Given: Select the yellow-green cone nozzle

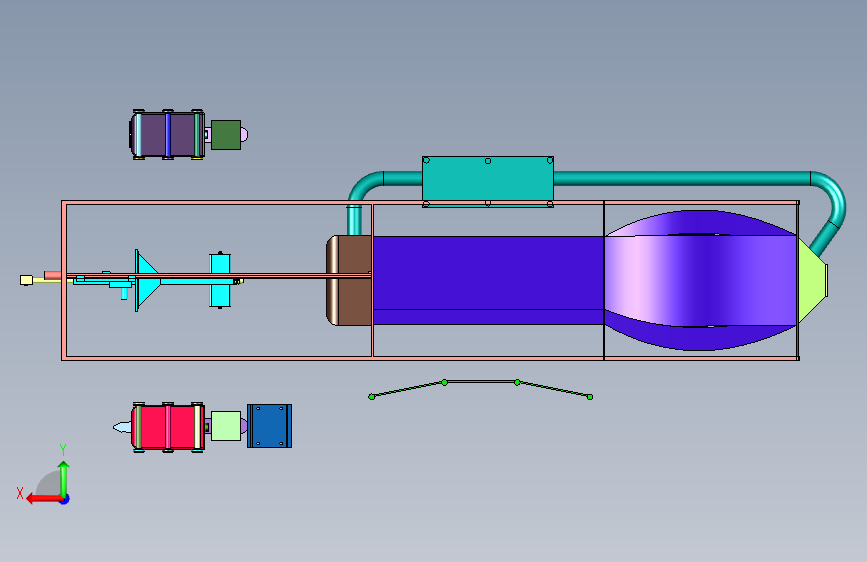Looking at the screenshot, I should pos(812,281).
